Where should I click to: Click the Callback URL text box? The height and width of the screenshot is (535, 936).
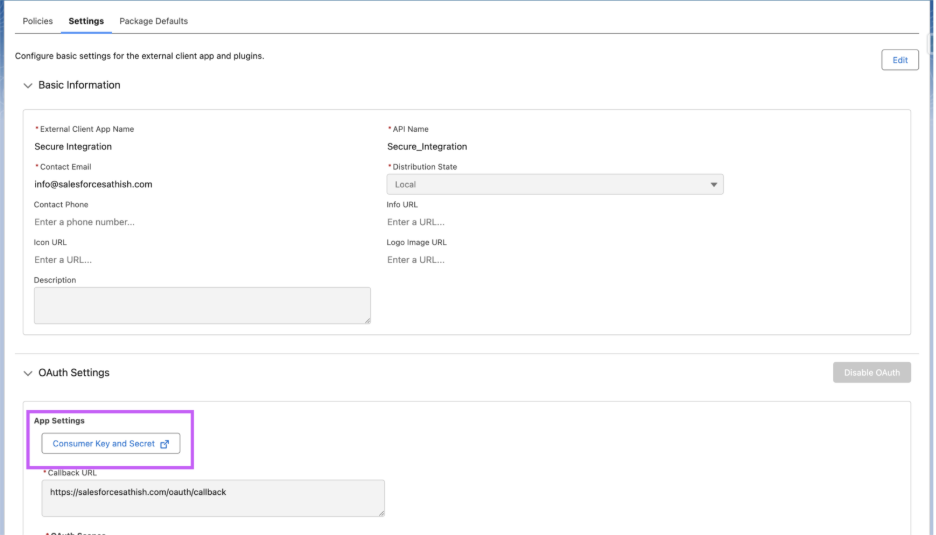coord(212,497)
